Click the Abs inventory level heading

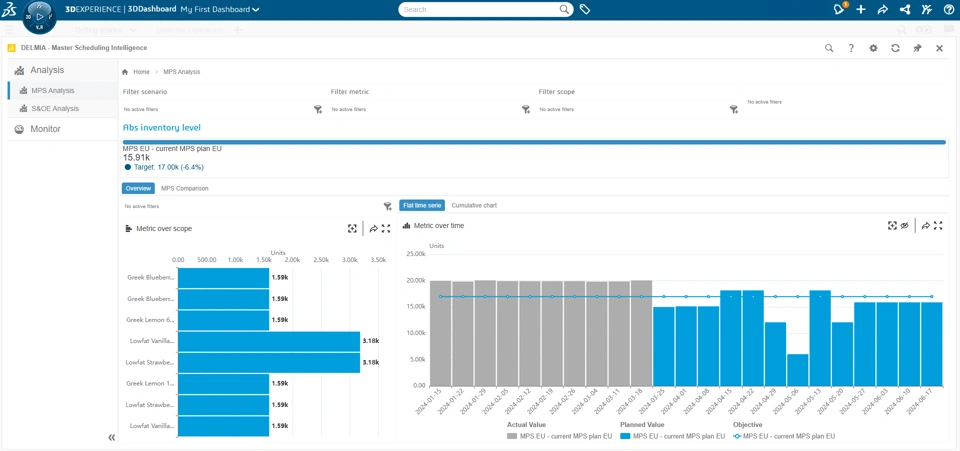(x=162, y=128)
